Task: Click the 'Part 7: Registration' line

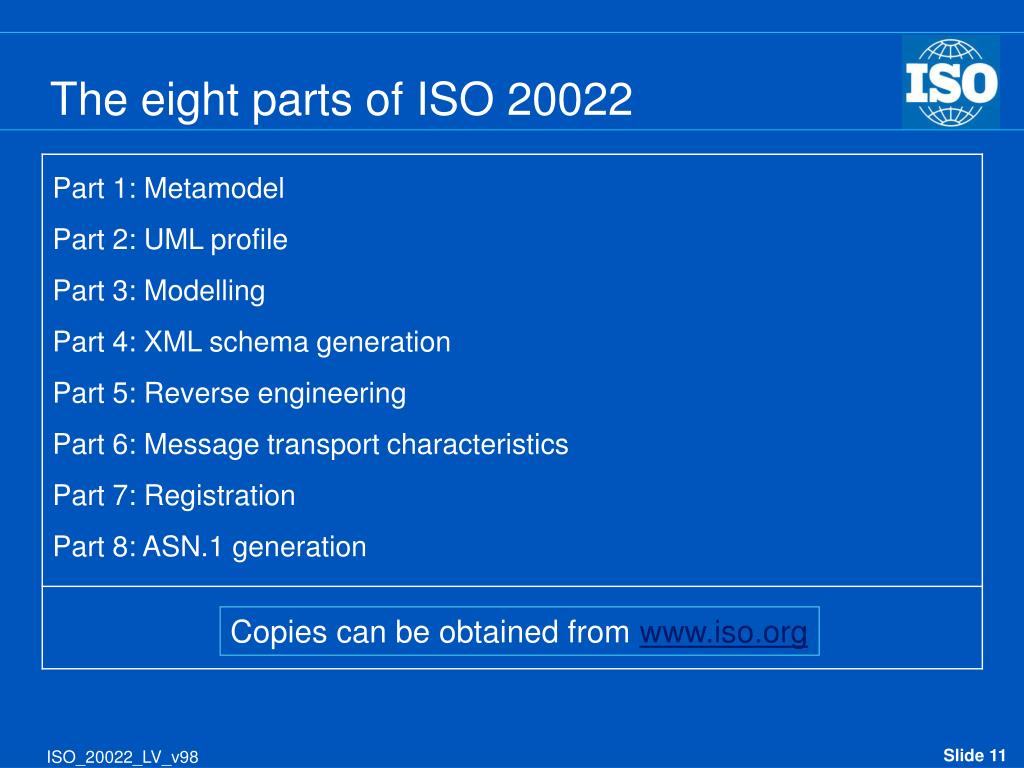Action: tap(174, 496)
